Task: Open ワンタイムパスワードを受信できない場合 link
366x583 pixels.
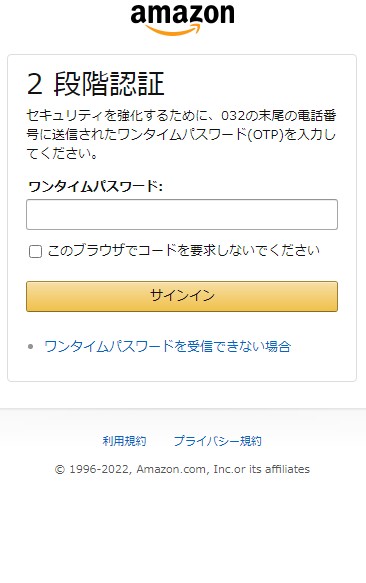Action: click(x=167, y=347)
